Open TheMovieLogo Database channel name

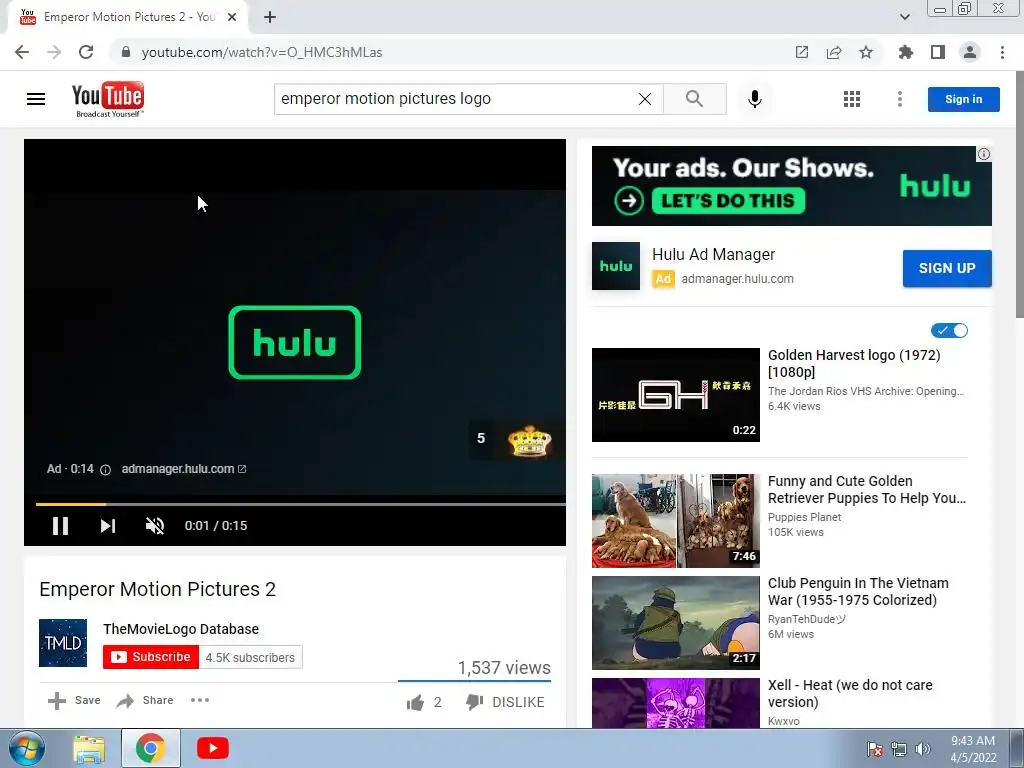181,629
